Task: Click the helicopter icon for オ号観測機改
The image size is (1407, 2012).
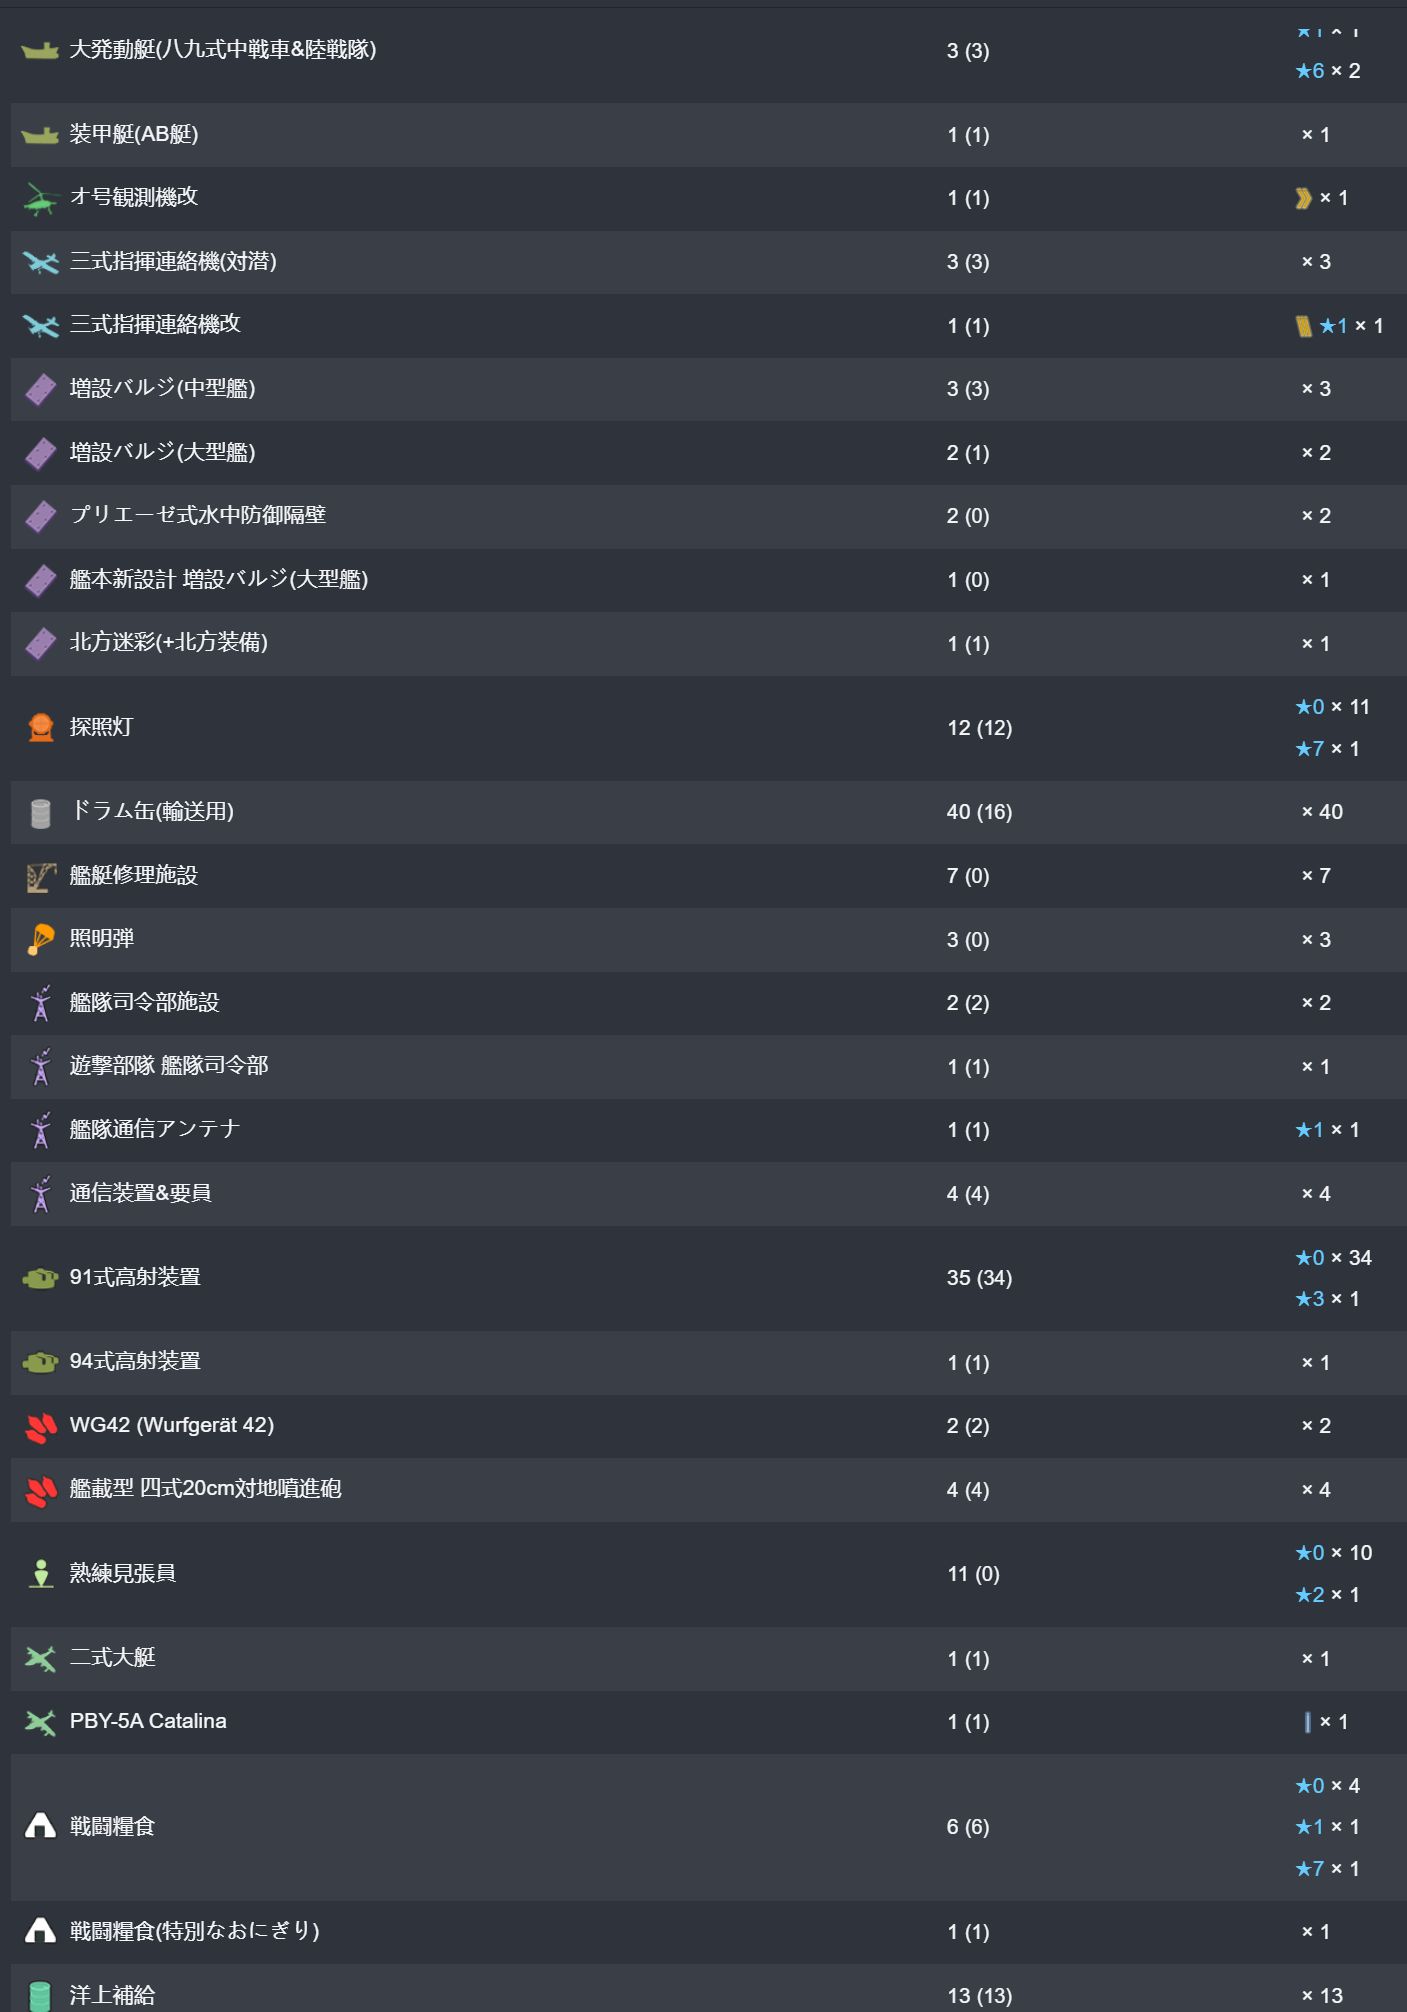Action: pyautogui.click(x=40, y=199)
